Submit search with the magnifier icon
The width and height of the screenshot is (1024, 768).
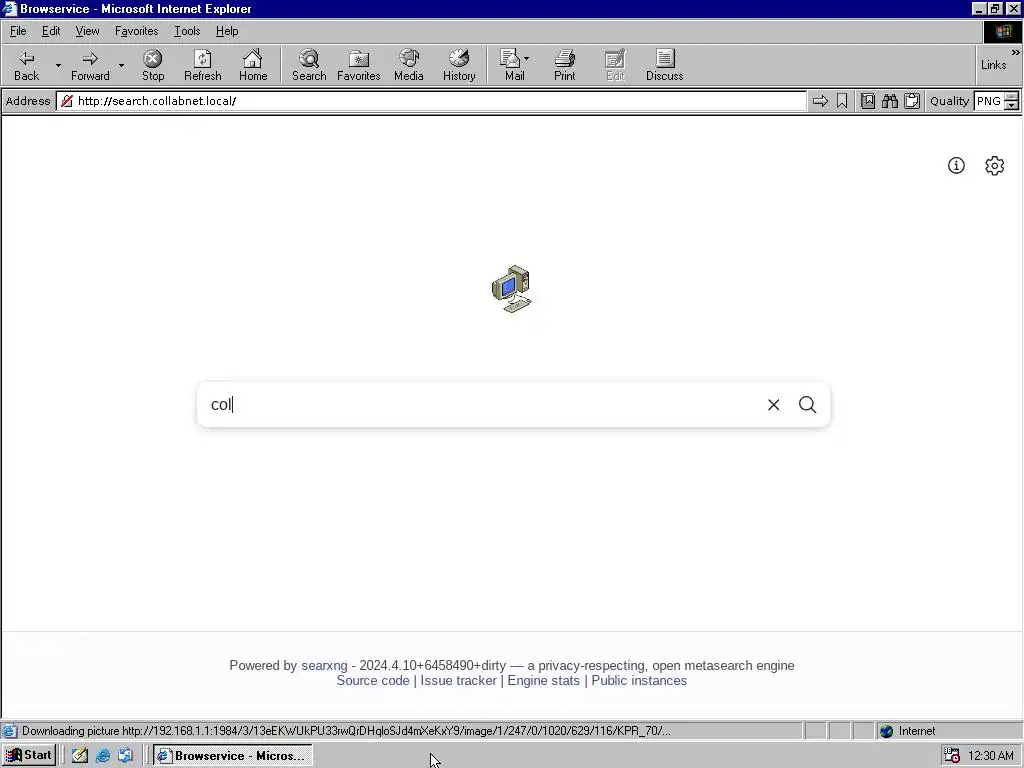[x=807, y=405]
